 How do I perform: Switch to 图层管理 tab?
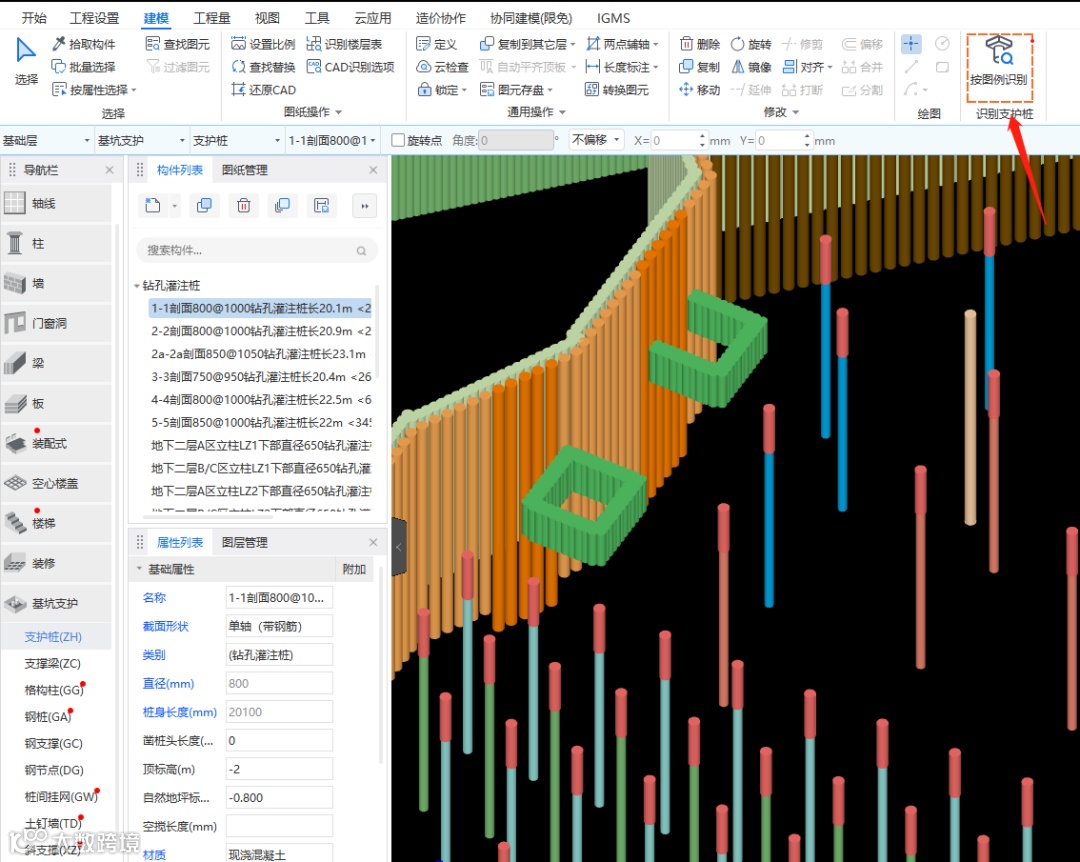point(245,542)
